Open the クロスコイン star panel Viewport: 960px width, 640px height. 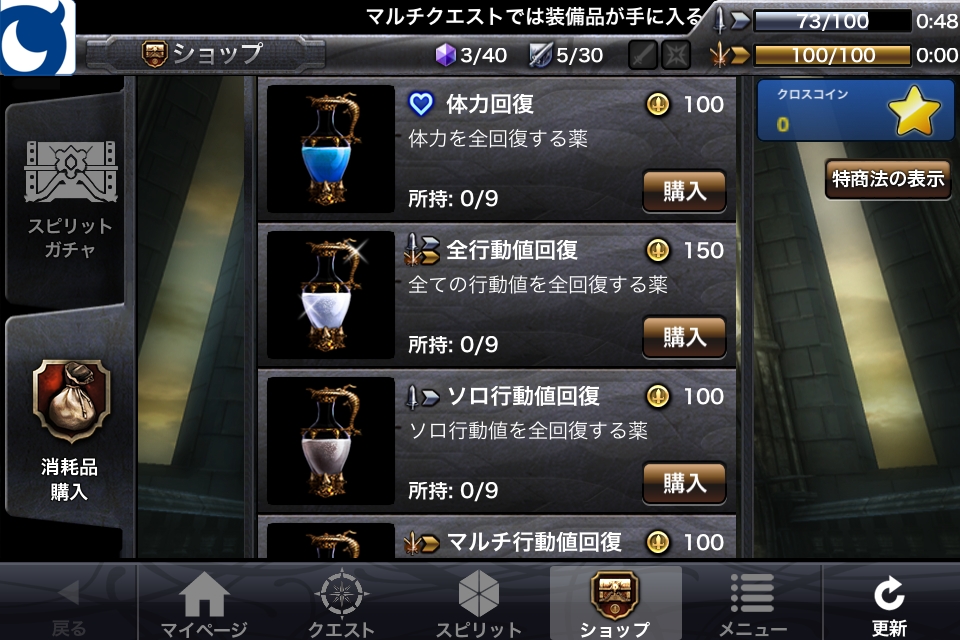[855, 111]
